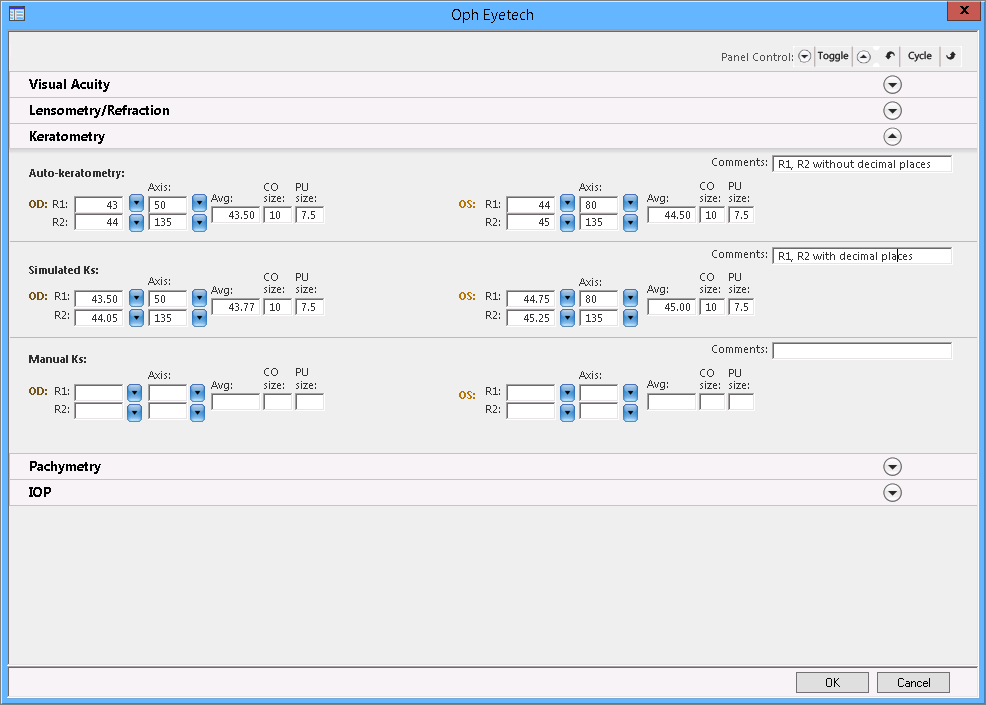Collapse the Keratometry panel
This screenshot has width=986, height=705.
point(892,136)
